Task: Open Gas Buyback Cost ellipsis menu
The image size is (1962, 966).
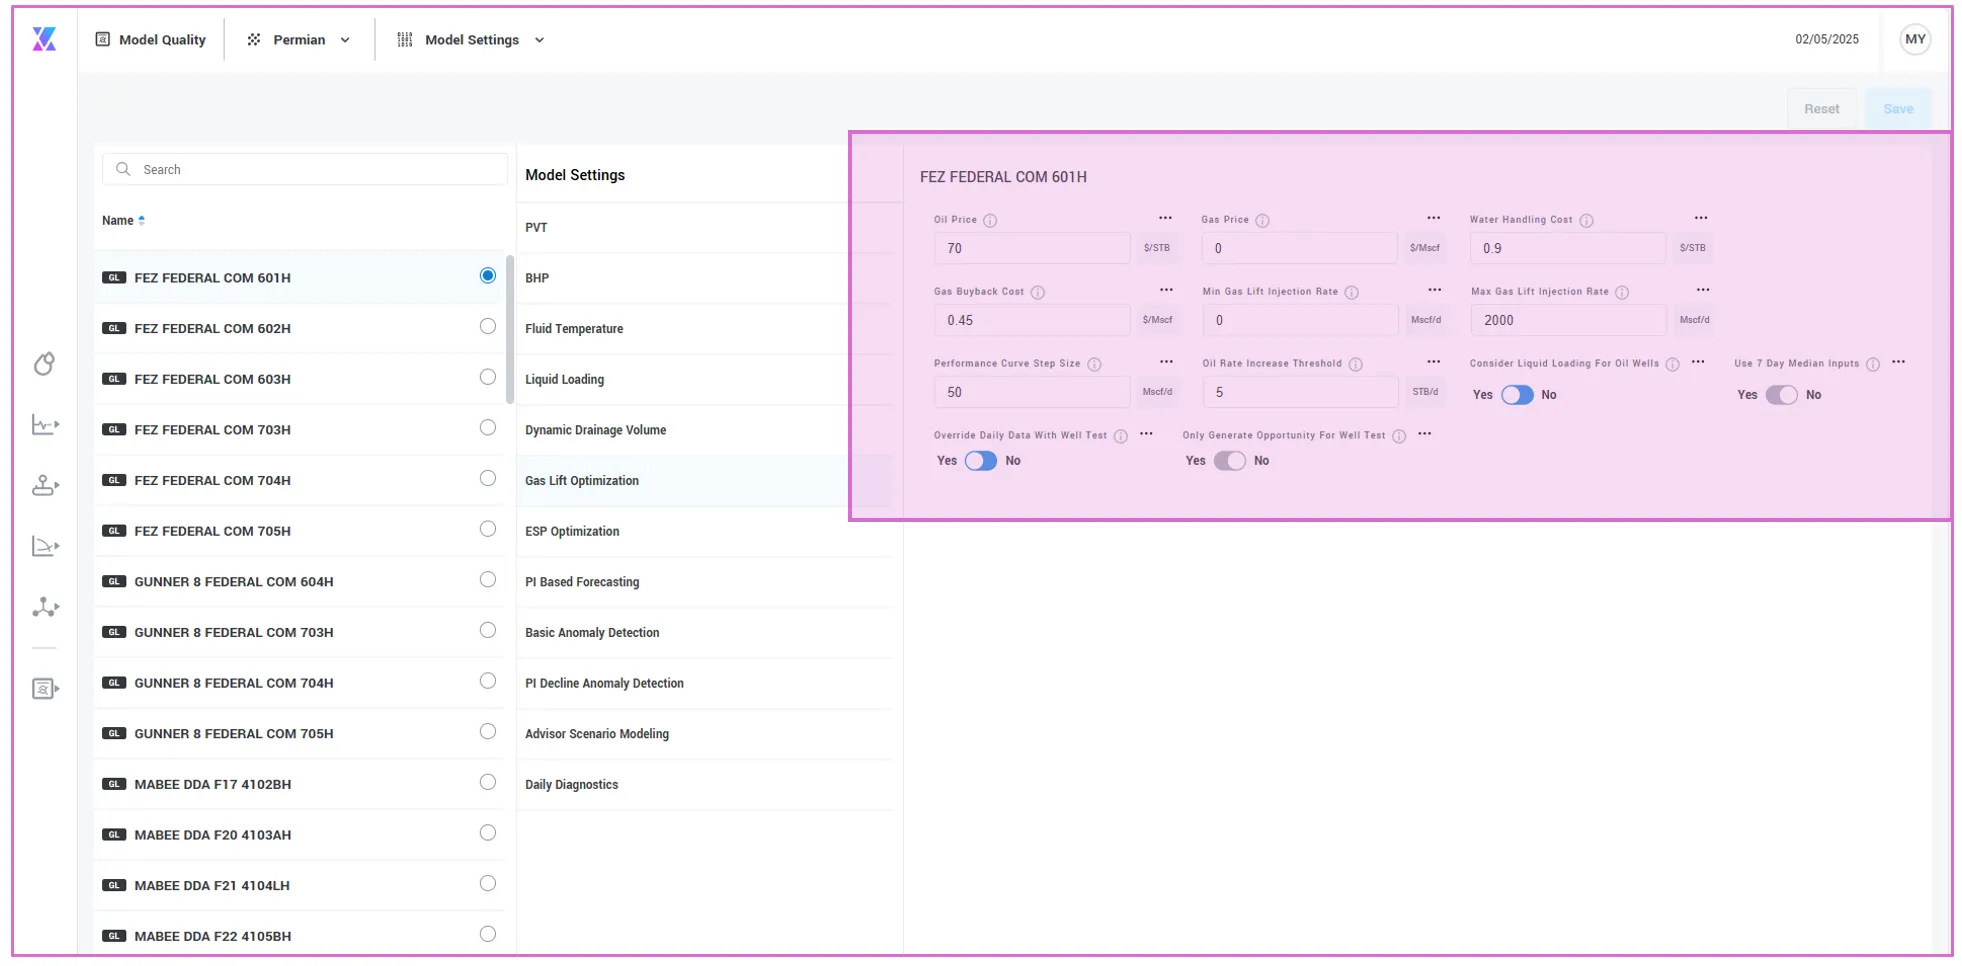Action: [1166, 290]
